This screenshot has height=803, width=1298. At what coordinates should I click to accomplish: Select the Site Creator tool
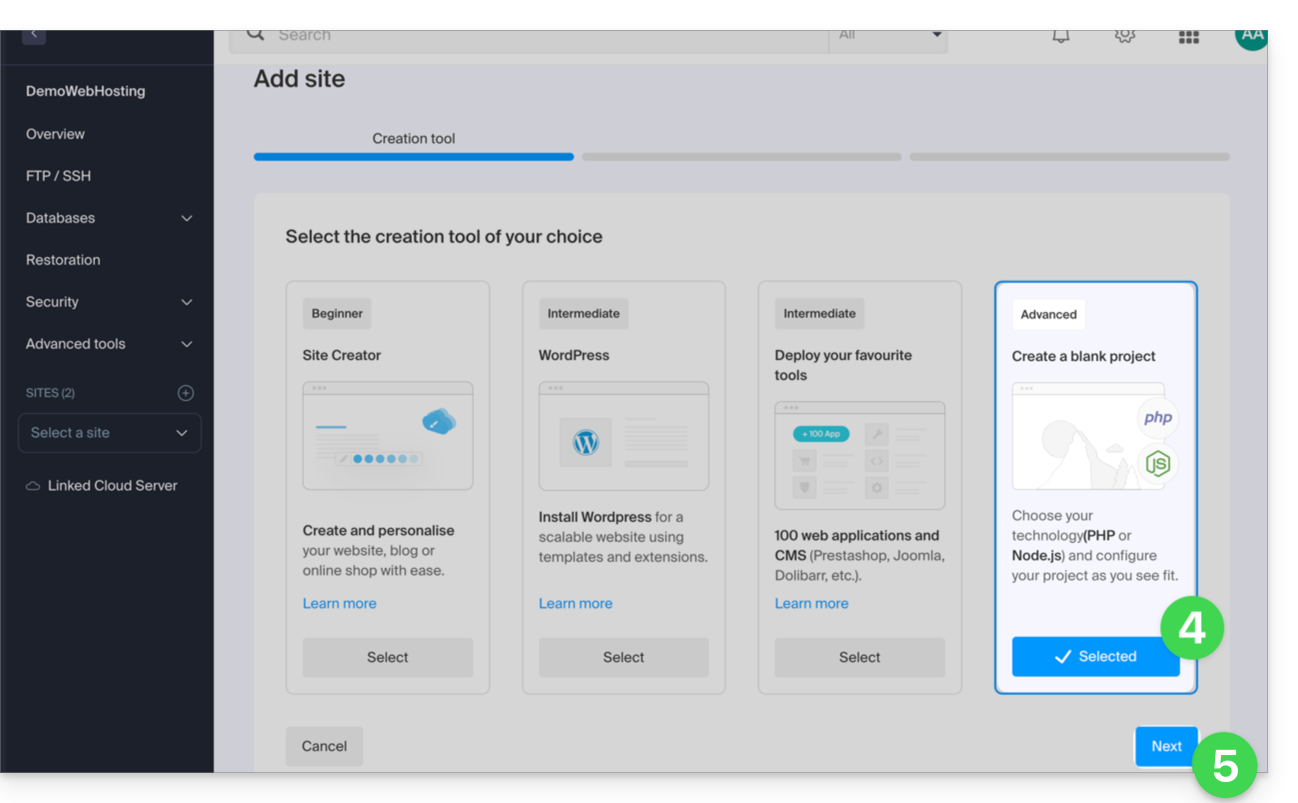[x=387, y=657]
